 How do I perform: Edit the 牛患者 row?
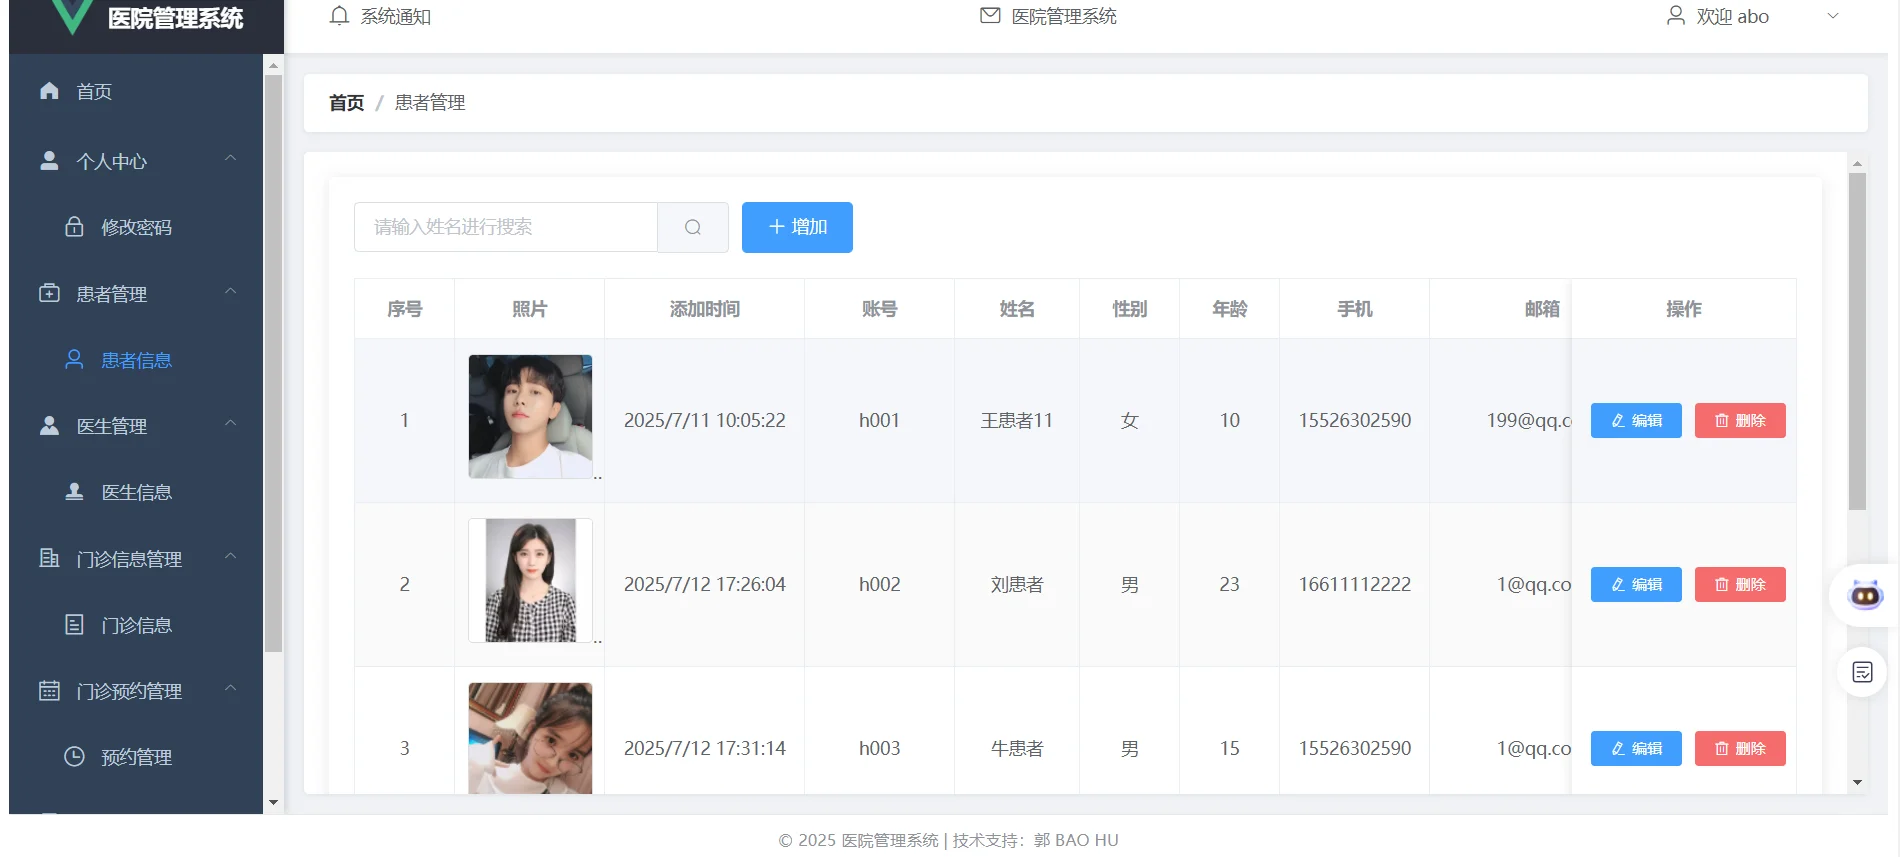tap(1636, 748)
